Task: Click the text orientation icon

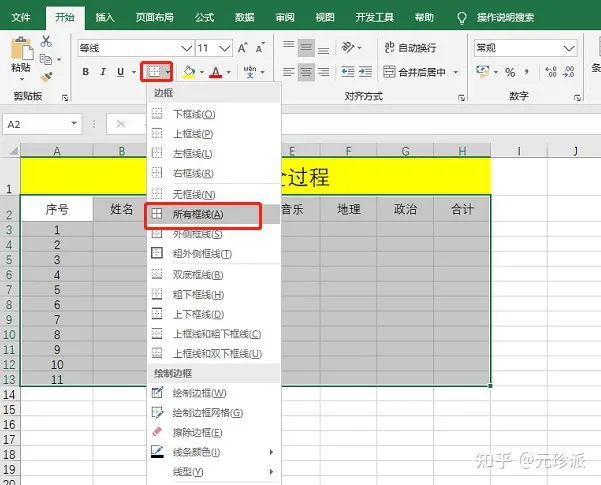Action: pyautogui.click(x=348, y=47)
